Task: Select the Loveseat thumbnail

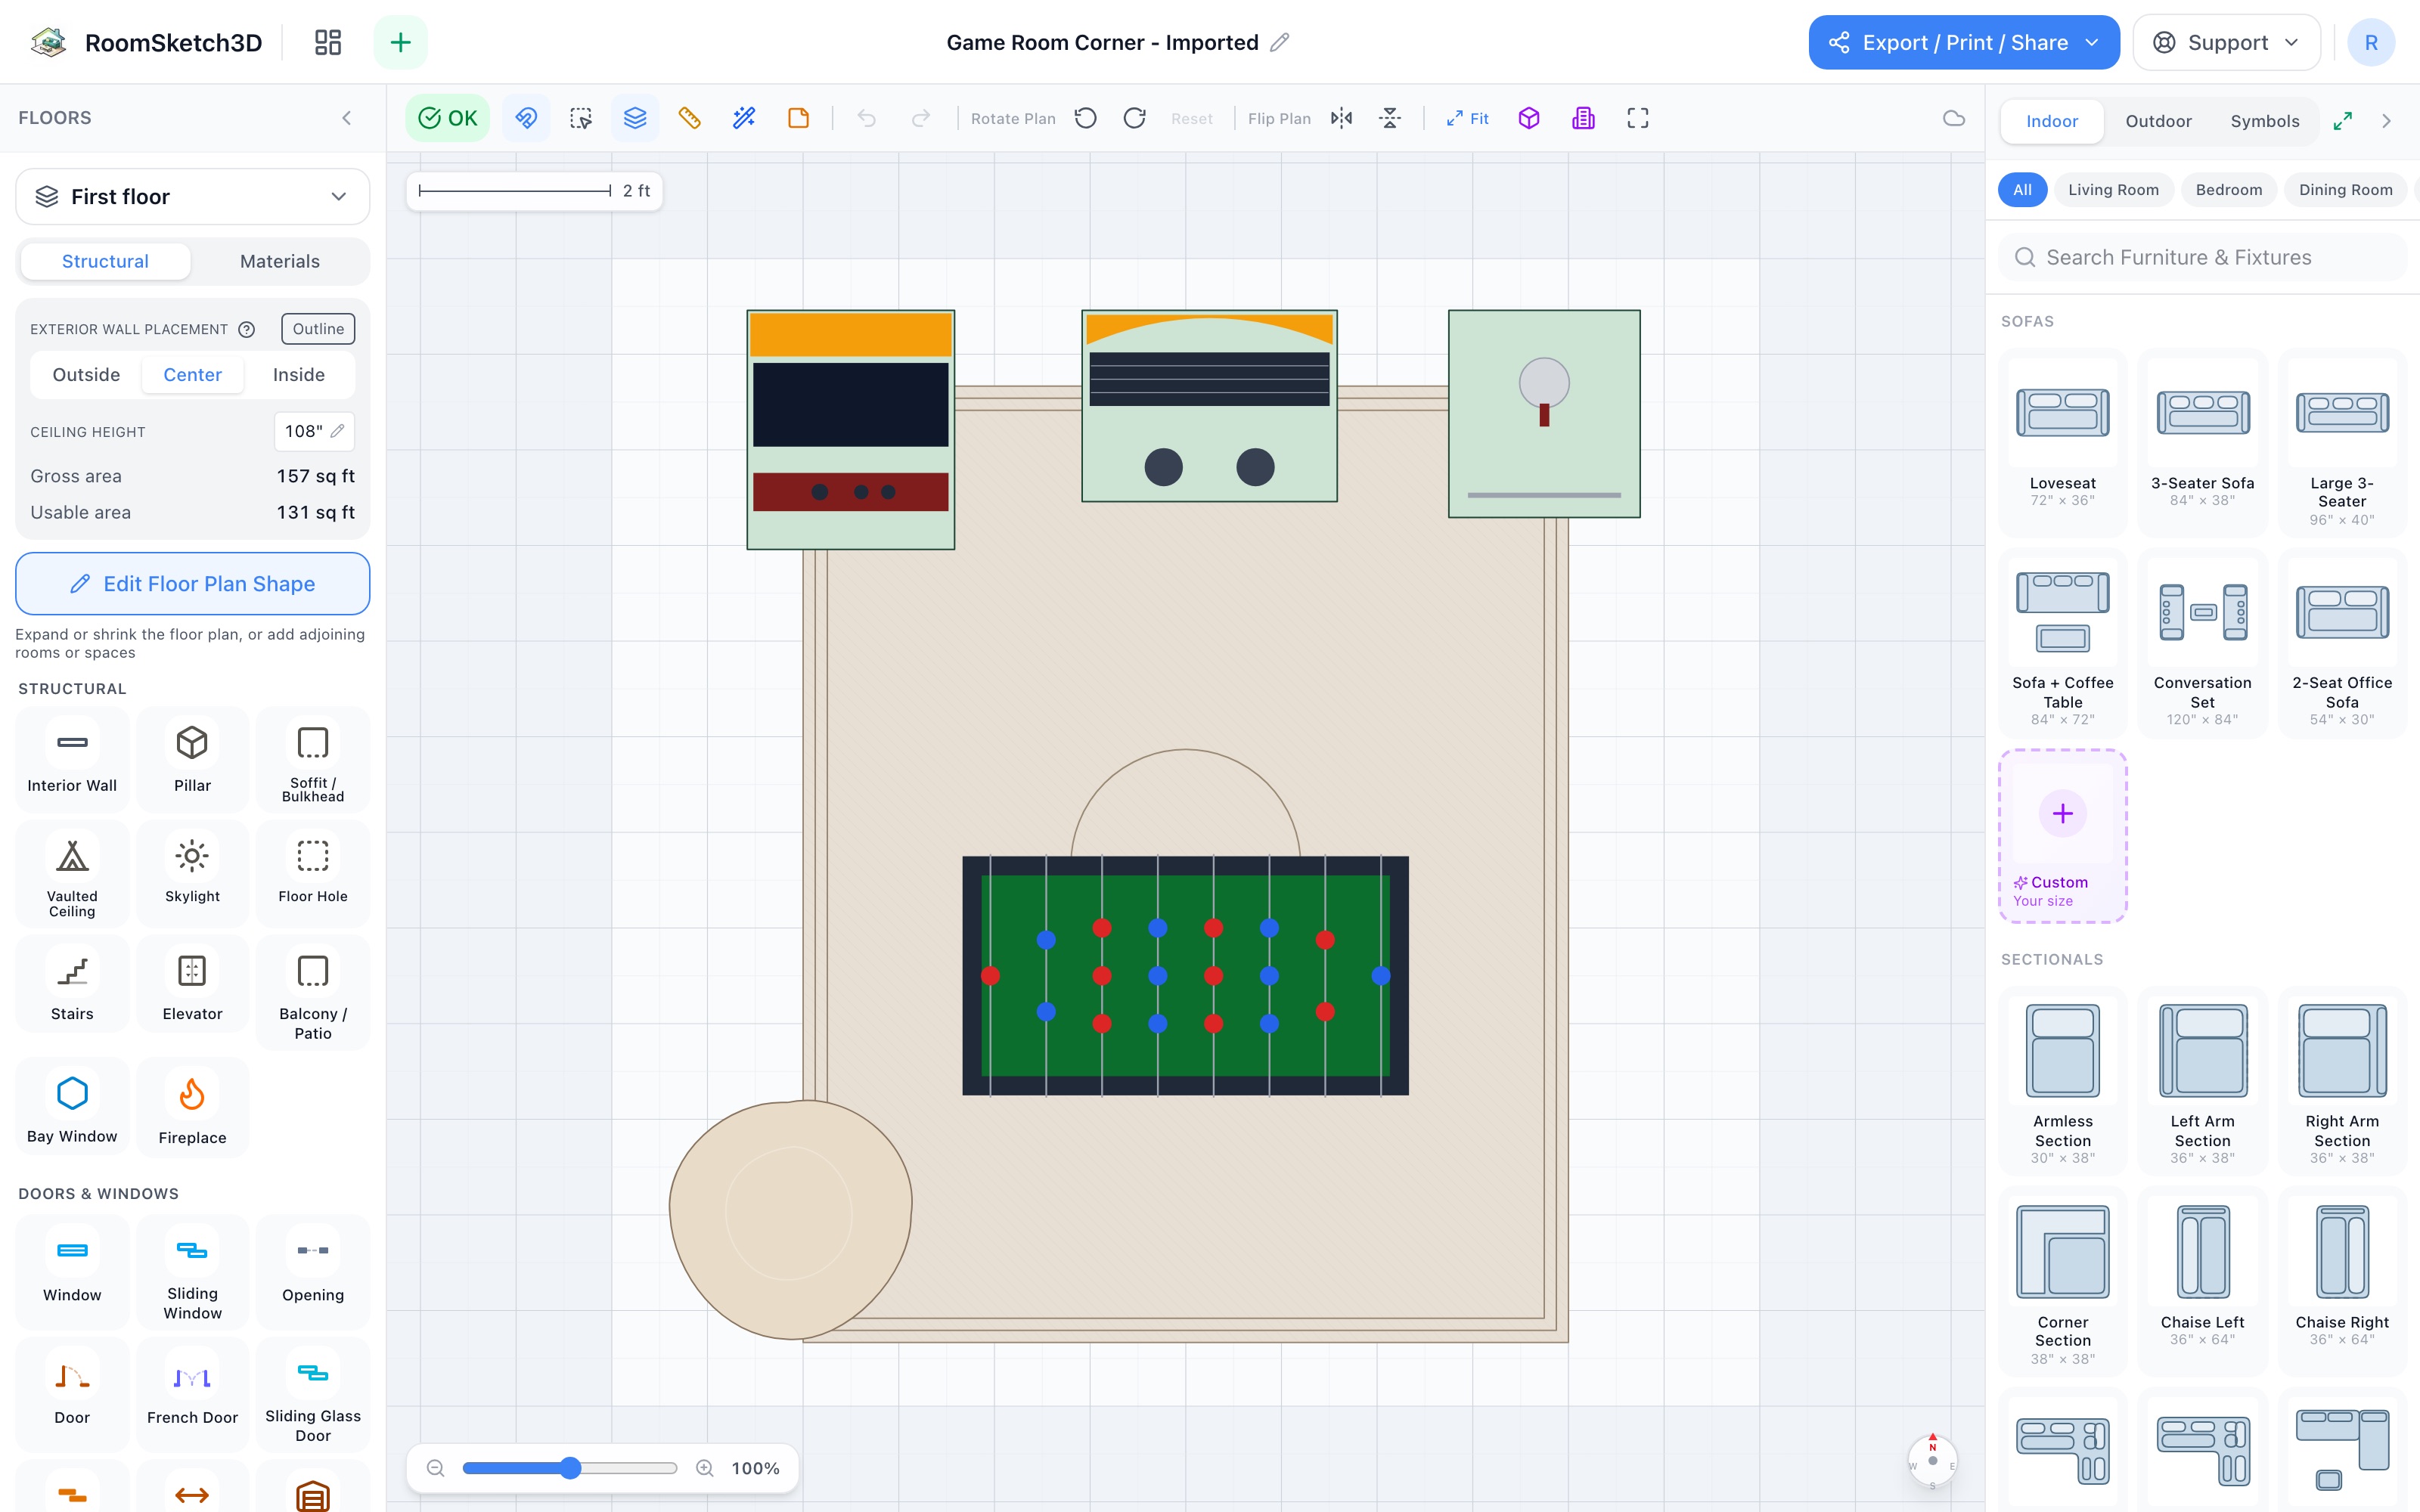Action: click(x=2062, y=413)
